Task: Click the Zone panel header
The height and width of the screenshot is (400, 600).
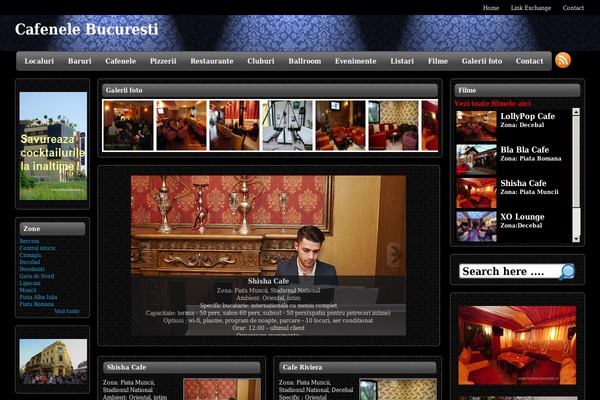Action: coord(52,229)
